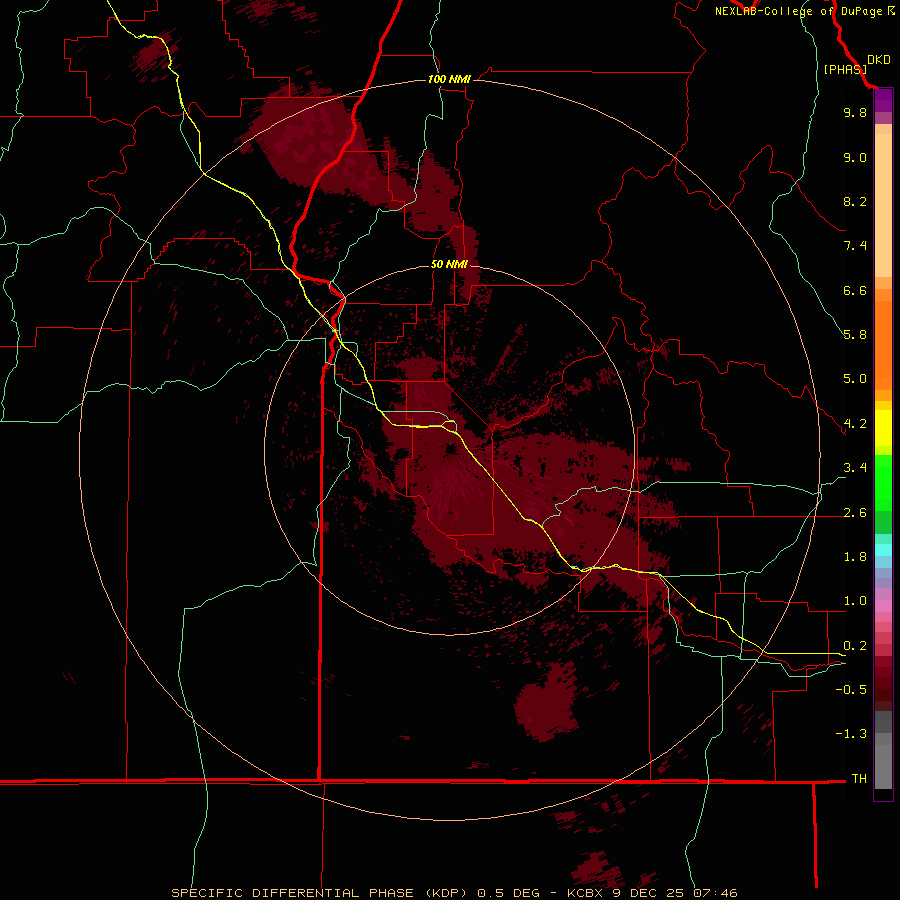This screenshot has height=900, width=900.
Task: Click the 4.2 scale value label
Action: pyautogui.click(x=855, y=424)
